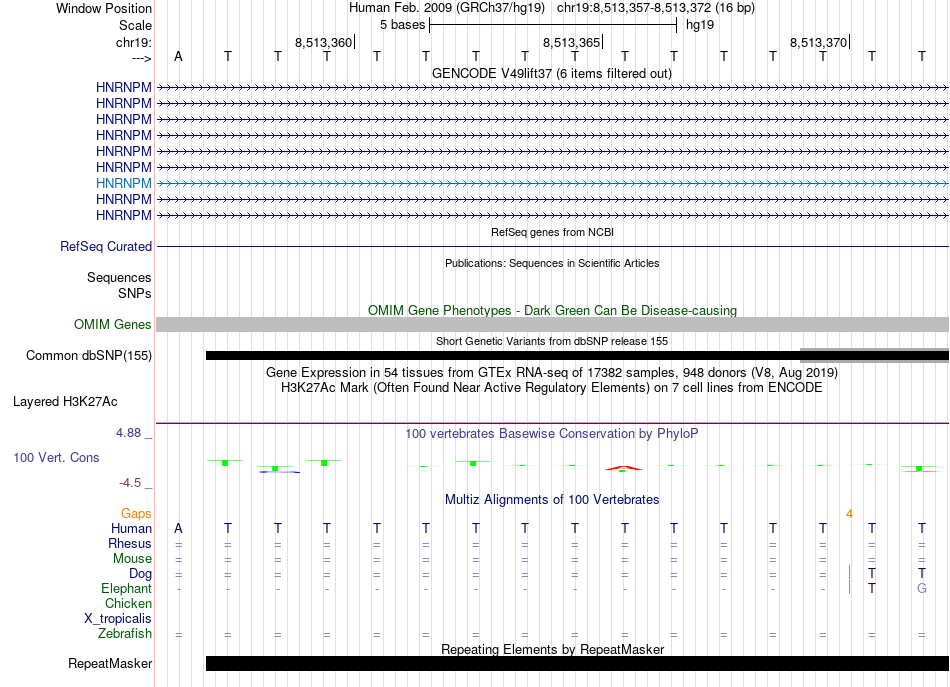Open the GENCODE V49lift37 track title
950x687 pixels.
551,73
